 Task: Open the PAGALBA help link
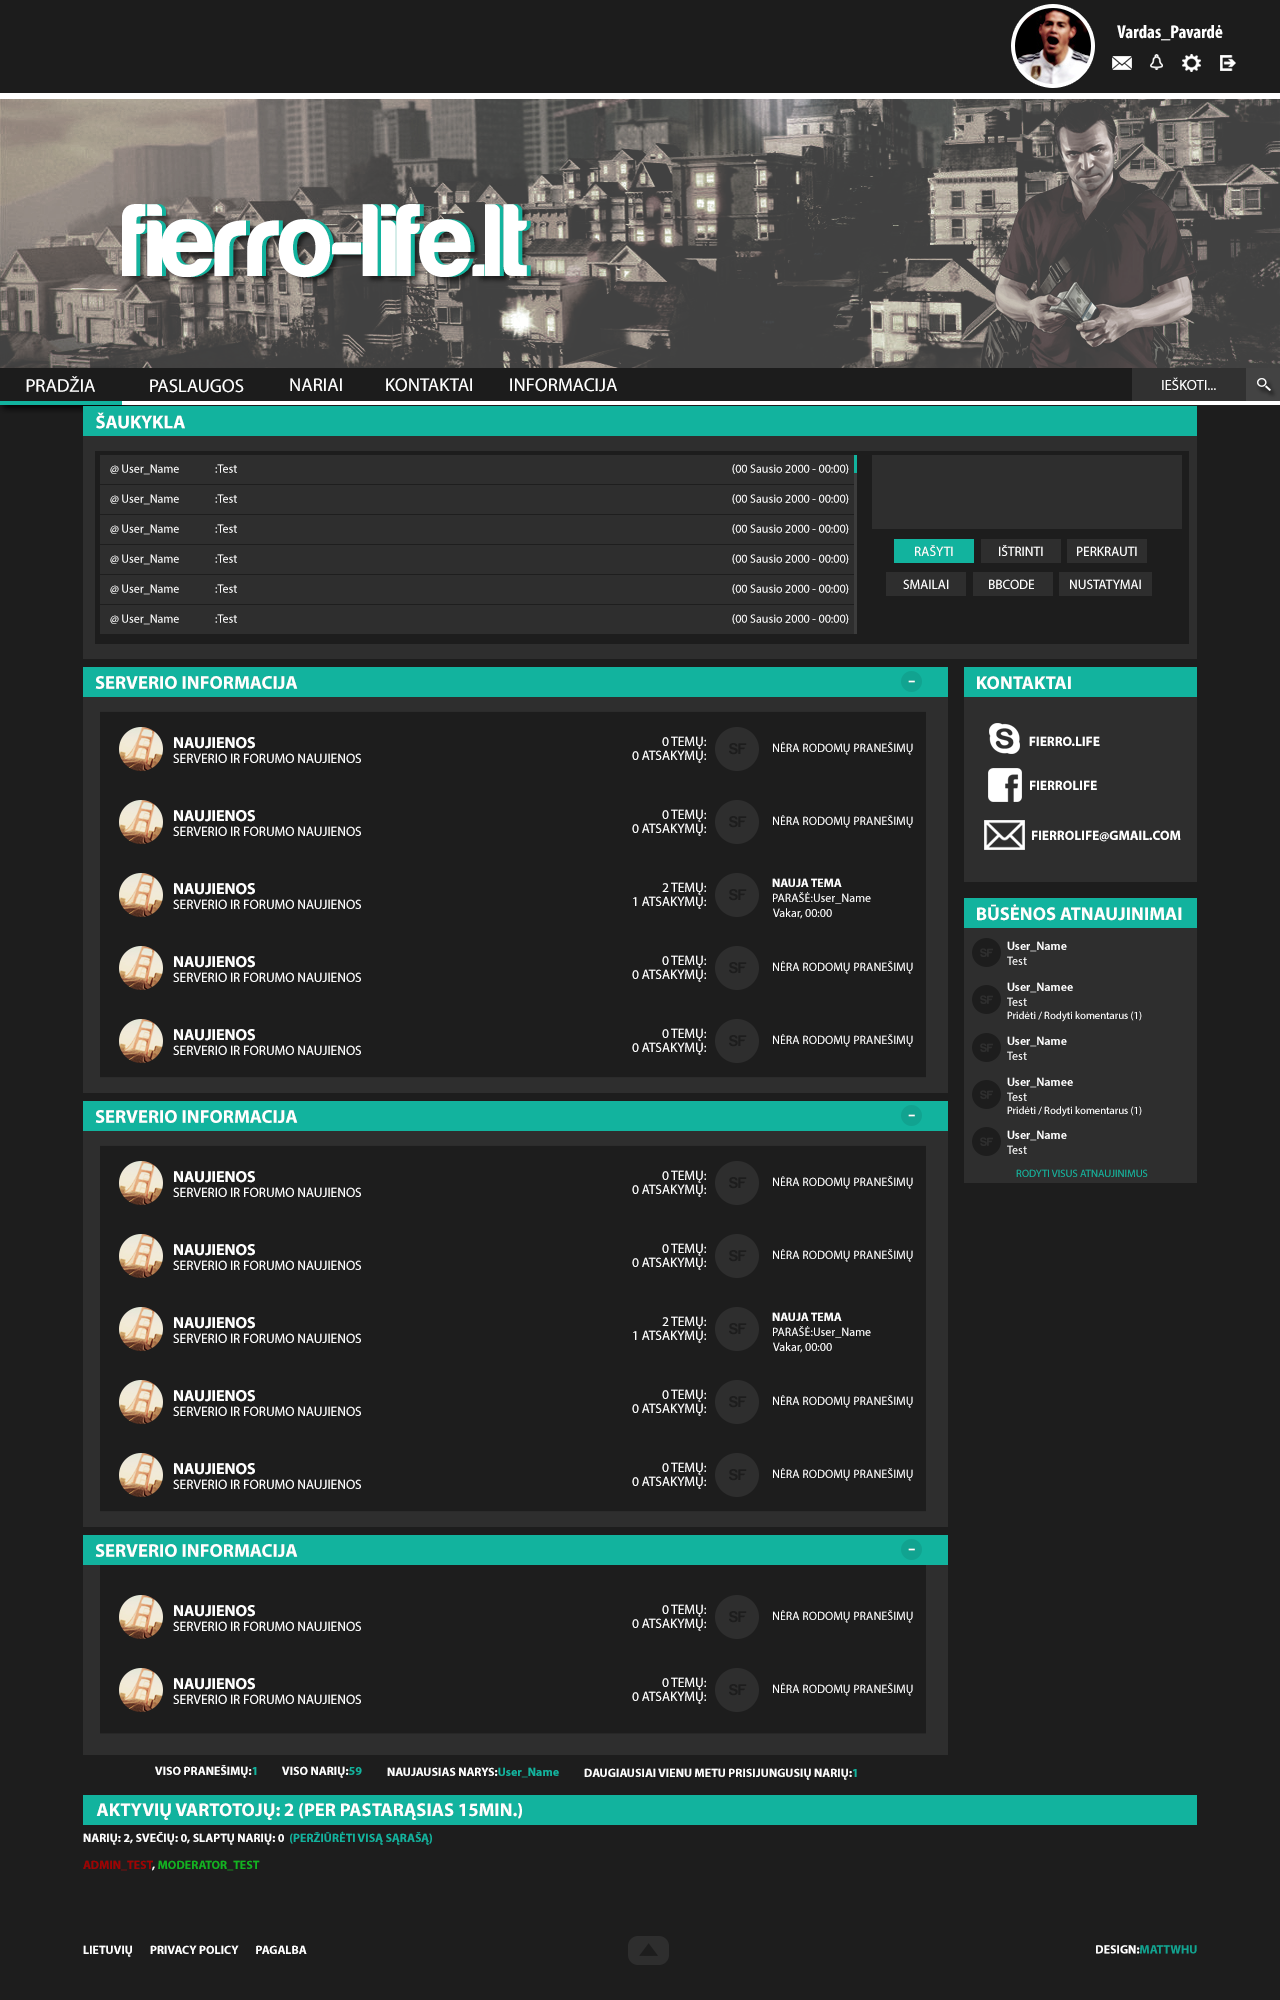[281, 1950]
